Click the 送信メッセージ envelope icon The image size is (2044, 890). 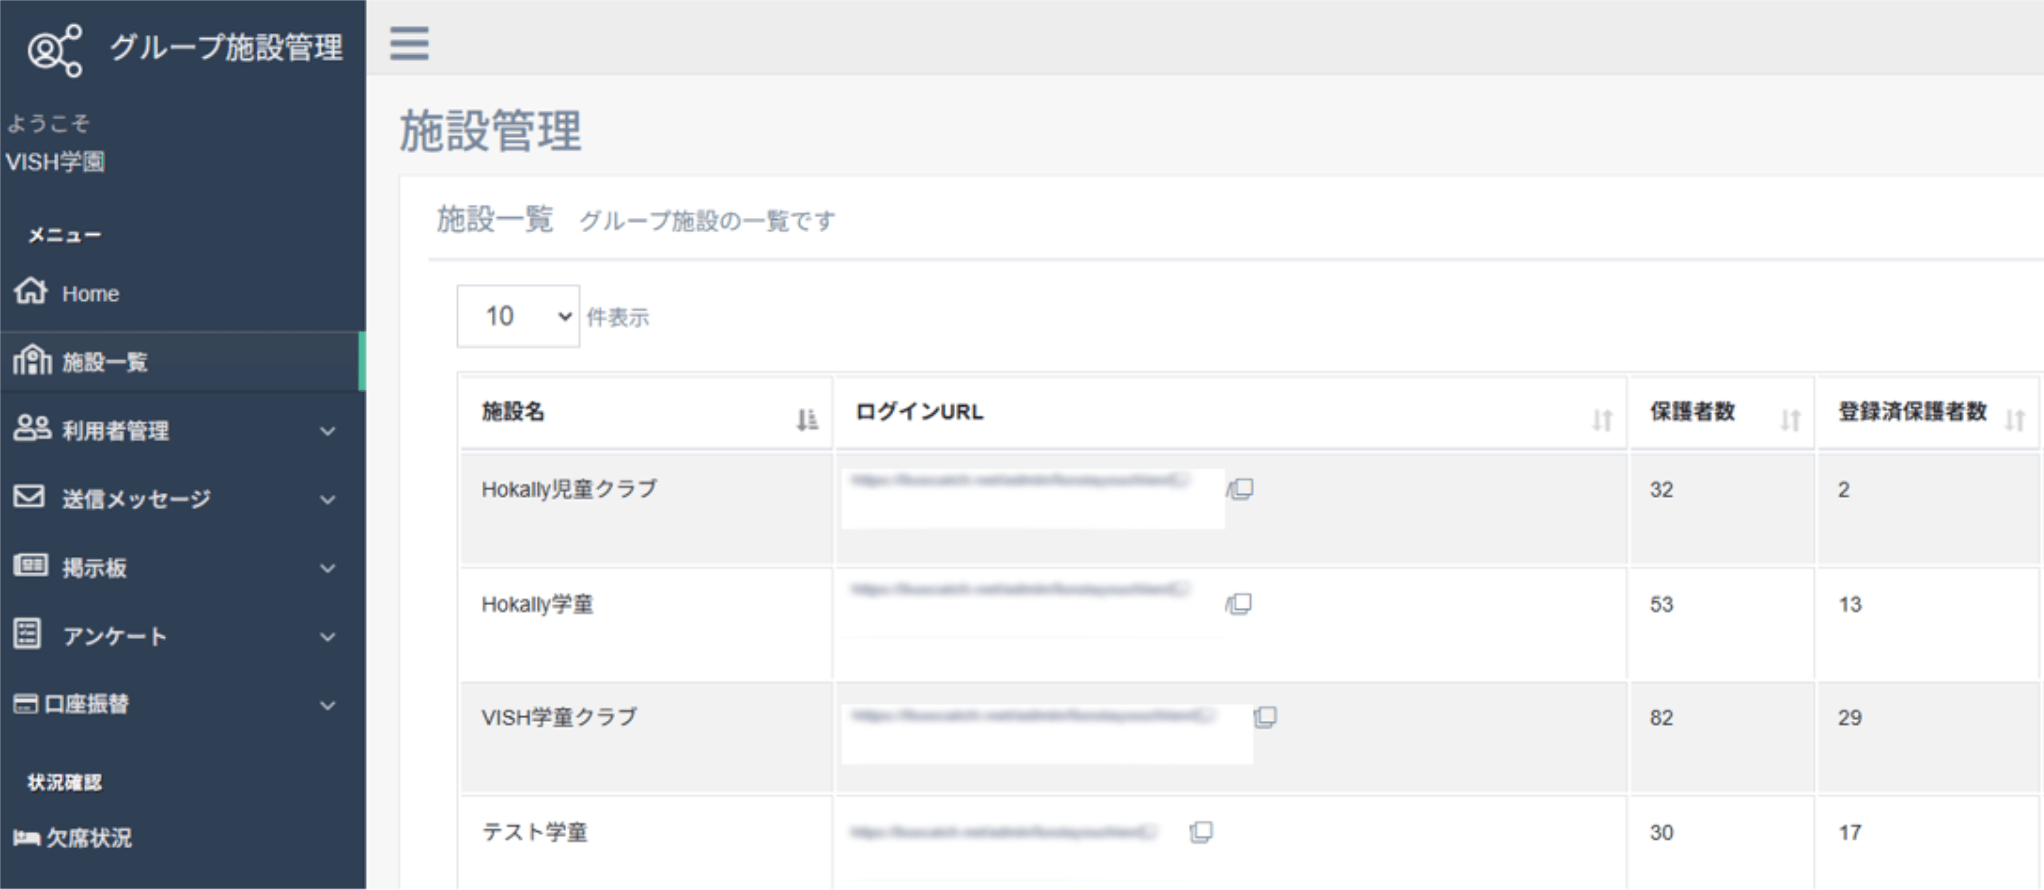click(x=29, y=496)
